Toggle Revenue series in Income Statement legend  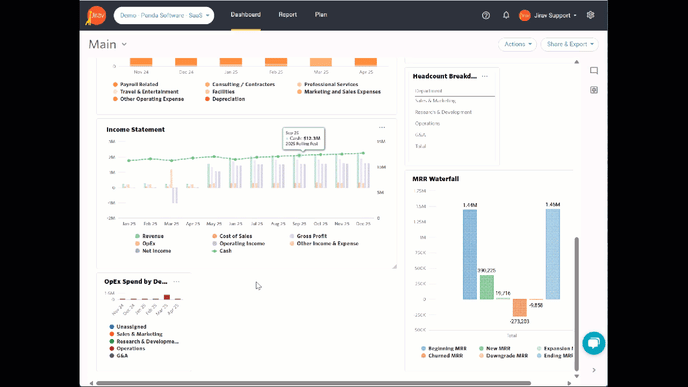click(x=149, y=236)
